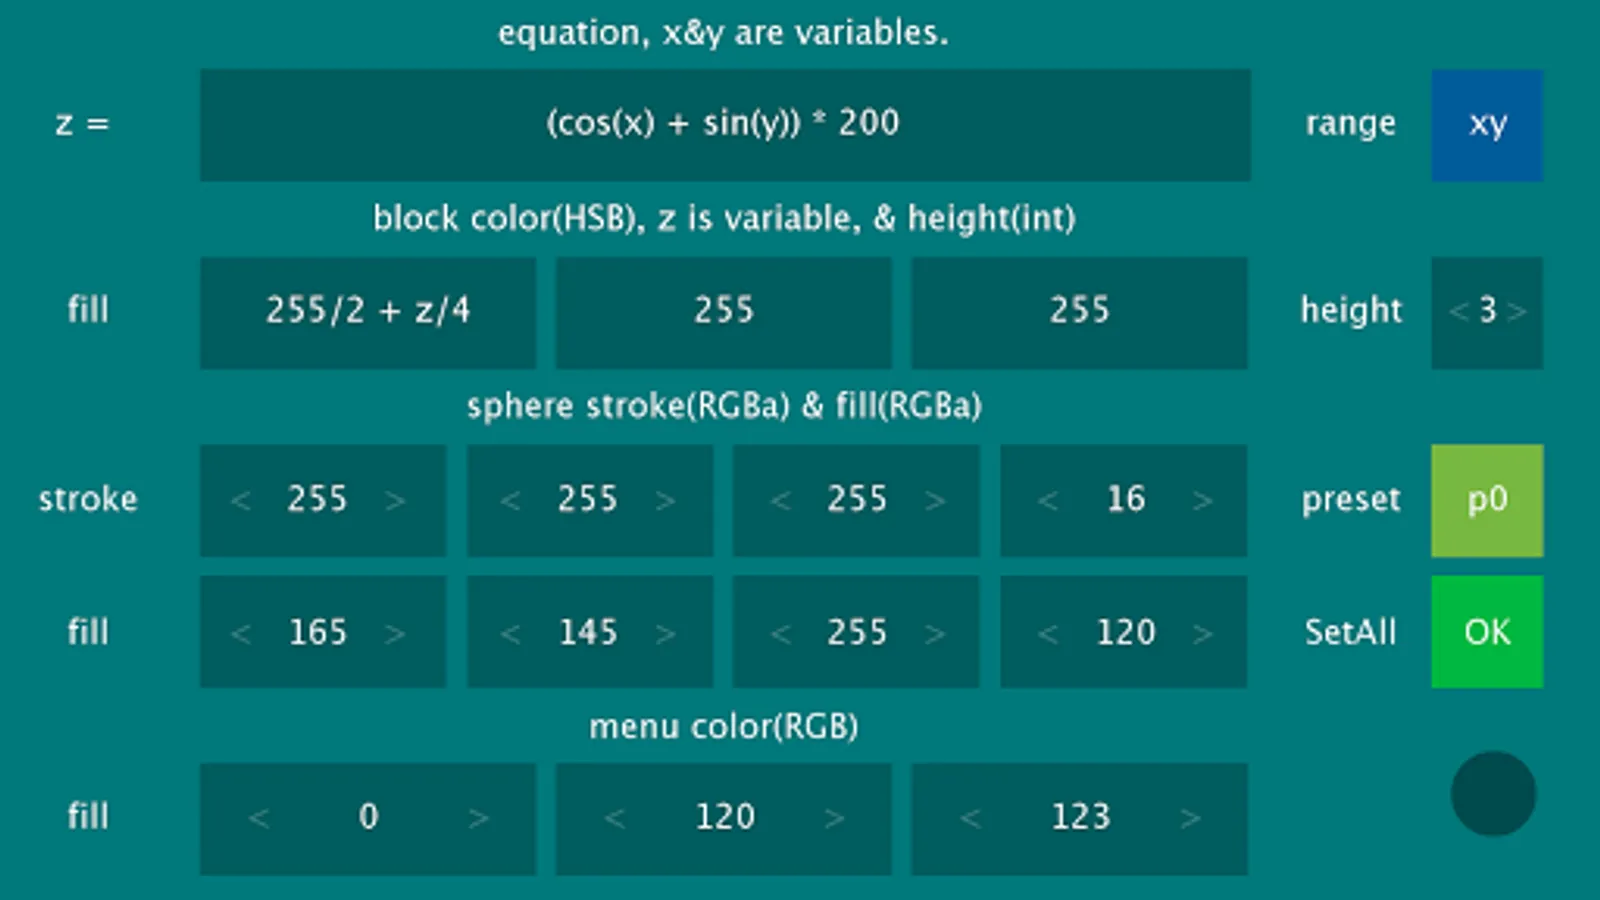Increase the sphere fill red value 165
Viewport: 1600px width, 900px height.
click(x=395, y=633)
